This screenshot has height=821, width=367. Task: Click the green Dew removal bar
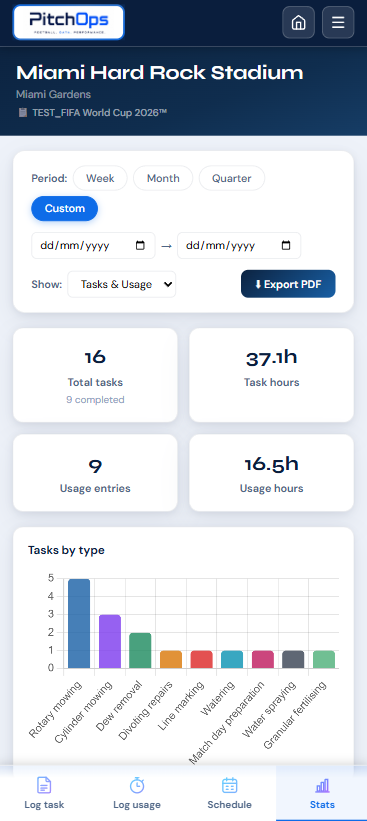tap(140, 650)
